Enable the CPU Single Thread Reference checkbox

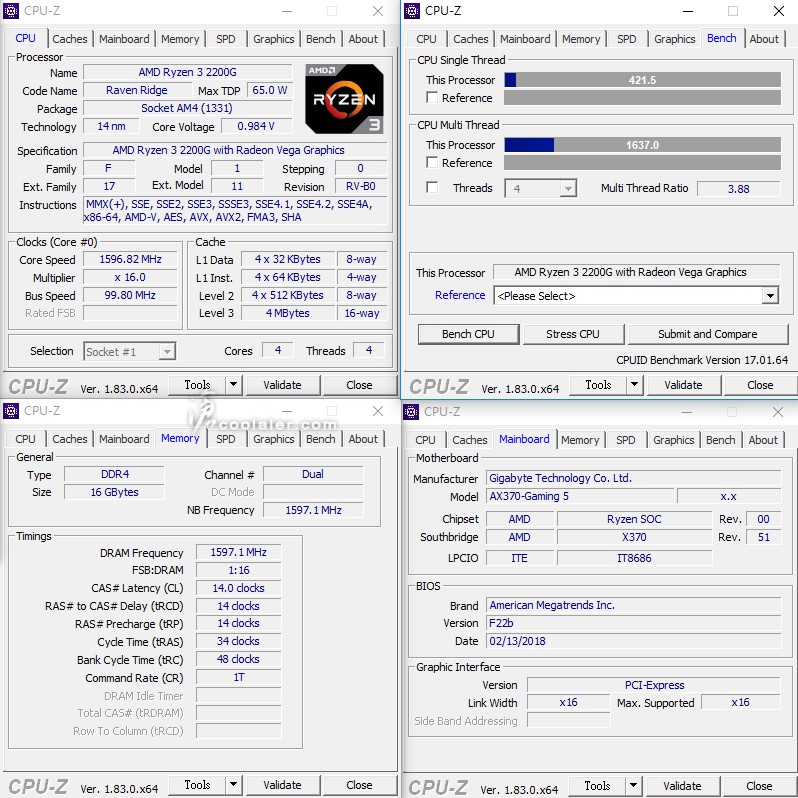[432, 98]
